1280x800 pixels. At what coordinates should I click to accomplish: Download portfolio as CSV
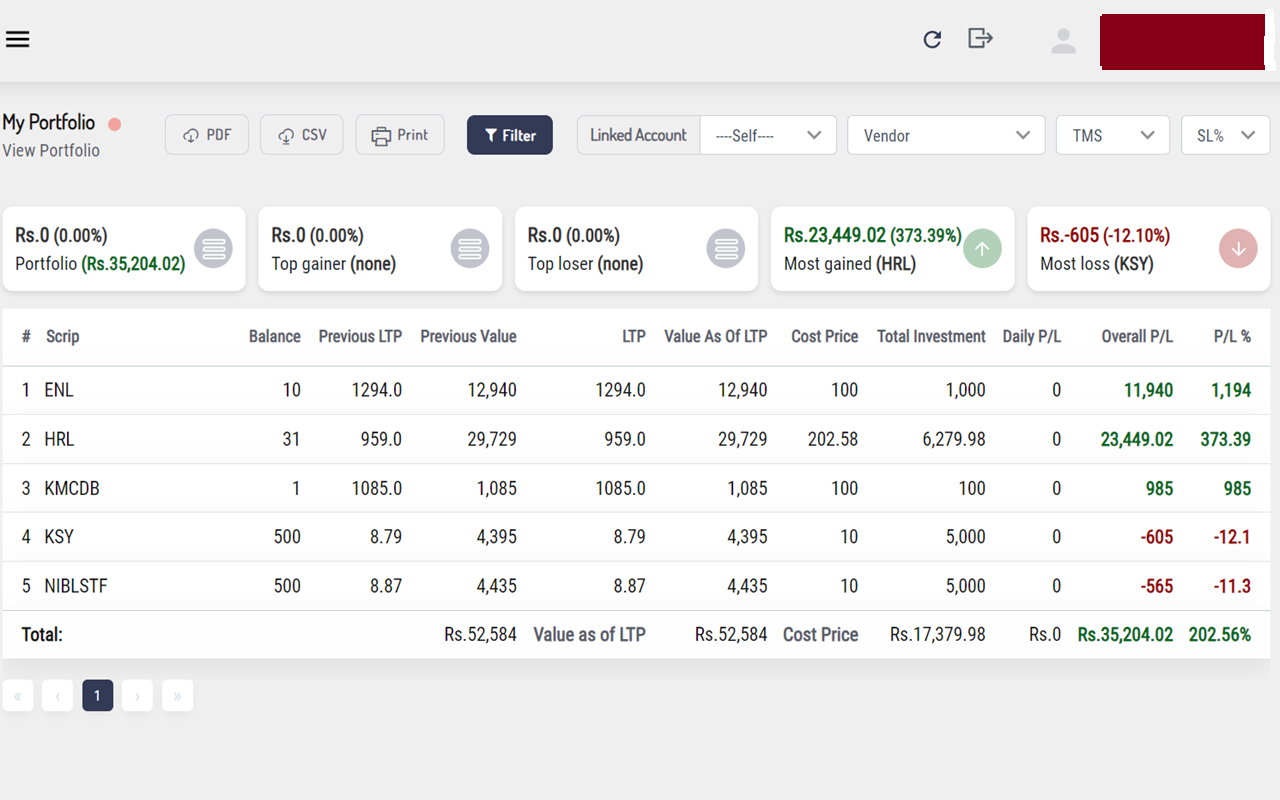pyautogui.click(x=302, y=135)
